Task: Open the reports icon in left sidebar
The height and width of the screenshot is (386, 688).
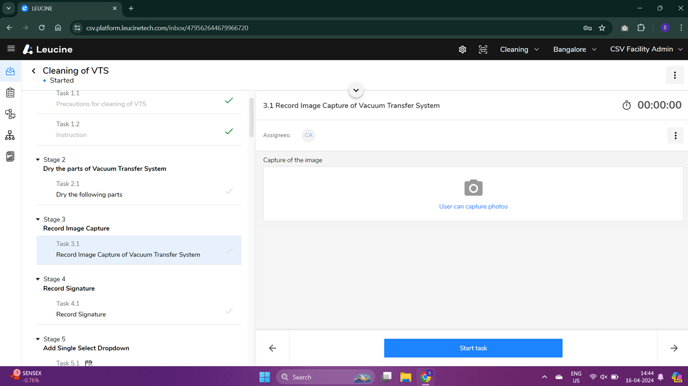Action: 10,157
